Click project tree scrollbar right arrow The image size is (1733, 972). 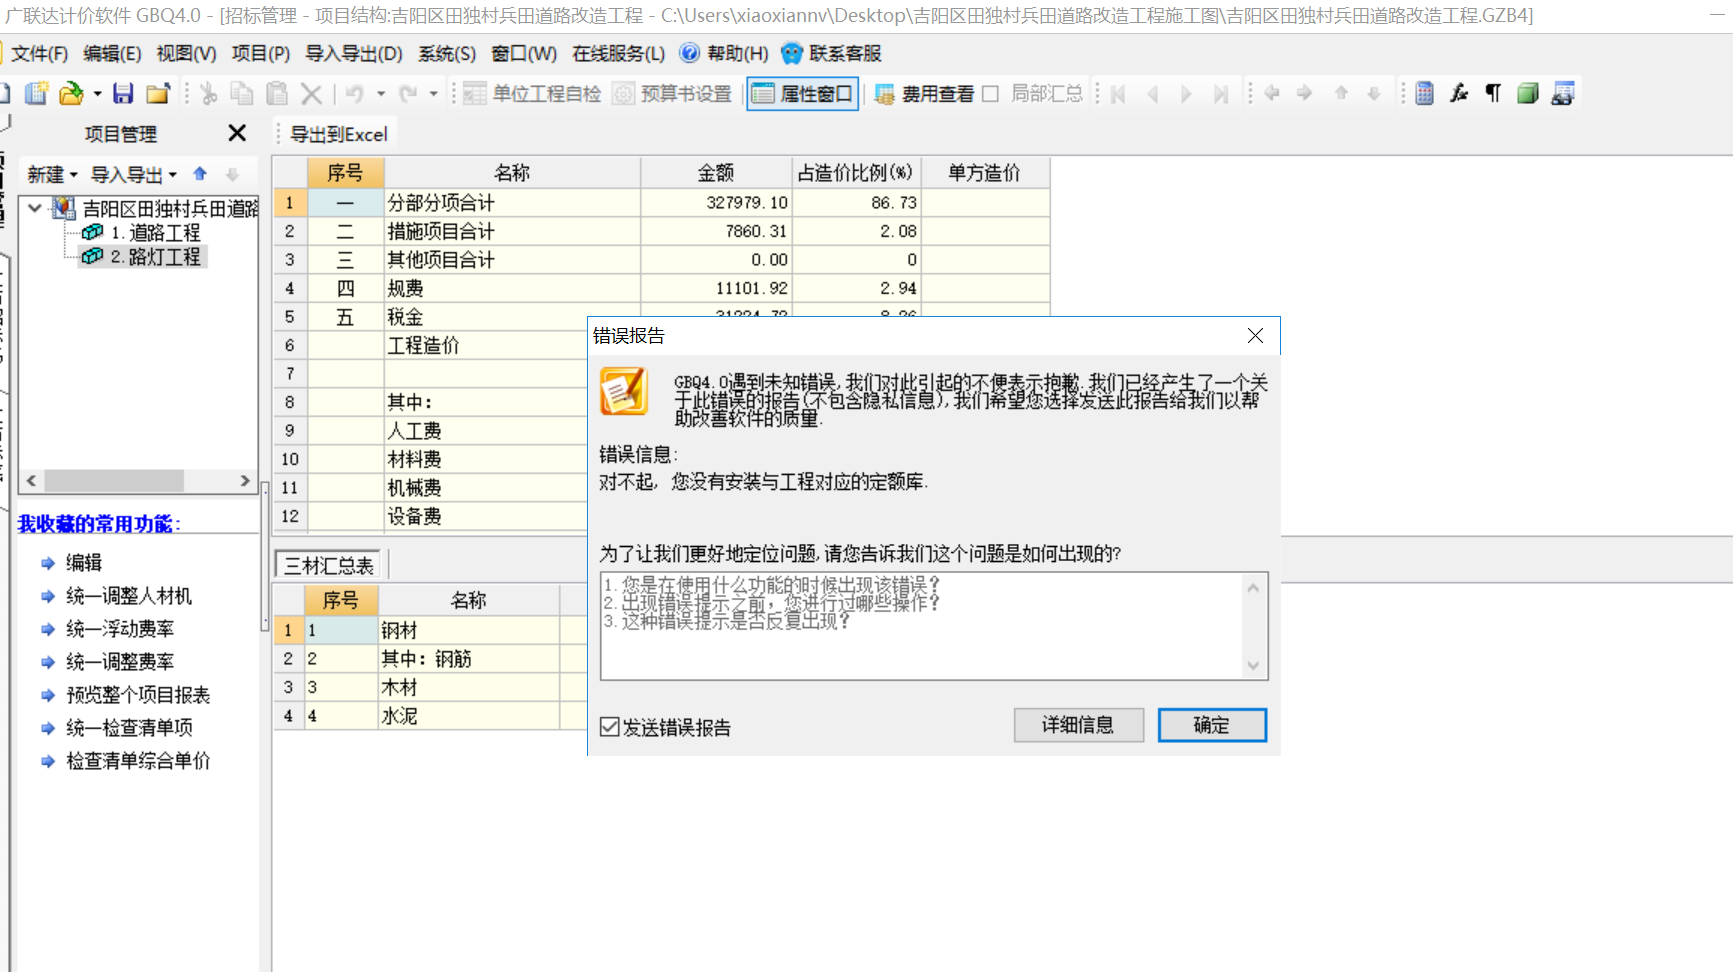[x=245, y=481]
